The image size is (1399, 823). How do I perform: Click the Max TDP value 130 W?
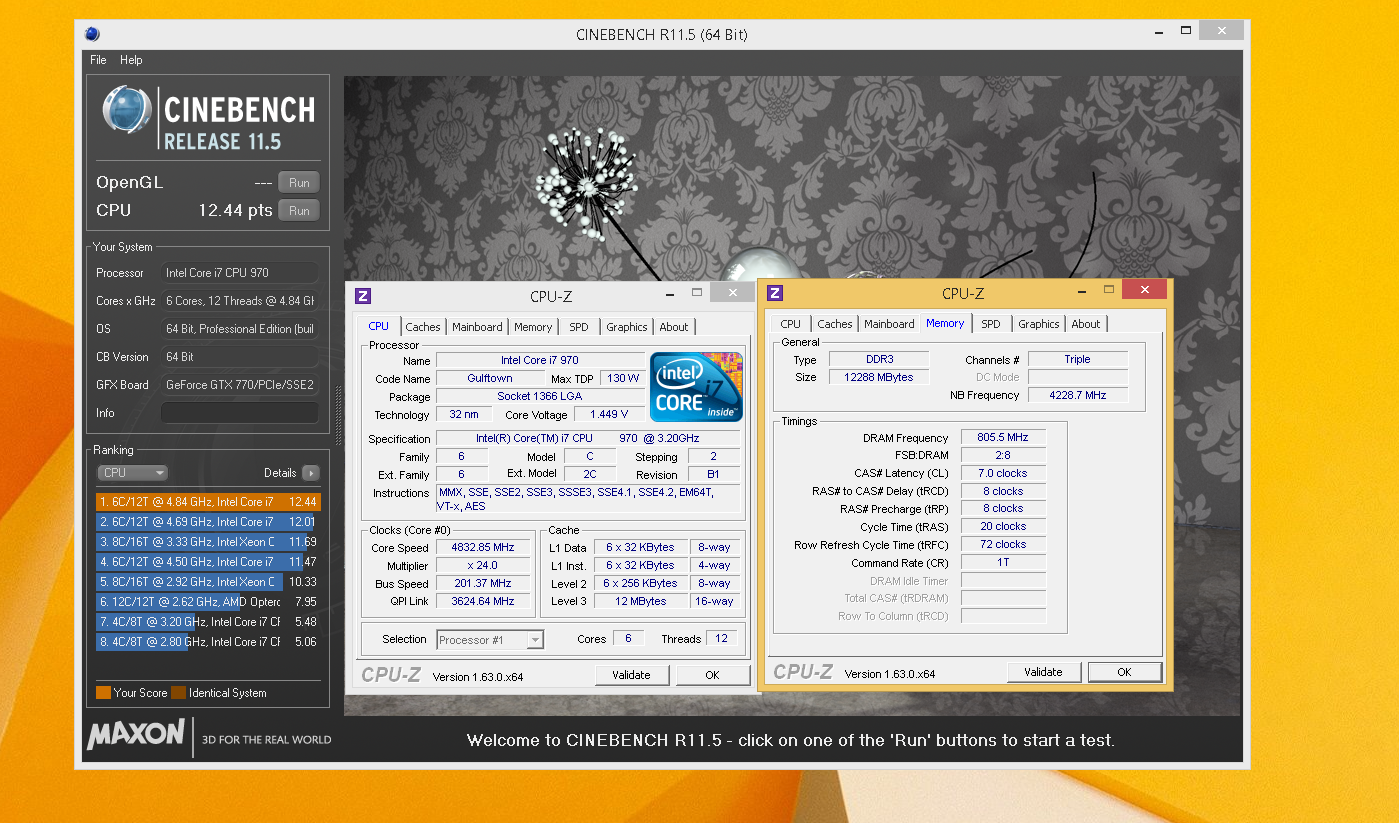coord(623,379)
